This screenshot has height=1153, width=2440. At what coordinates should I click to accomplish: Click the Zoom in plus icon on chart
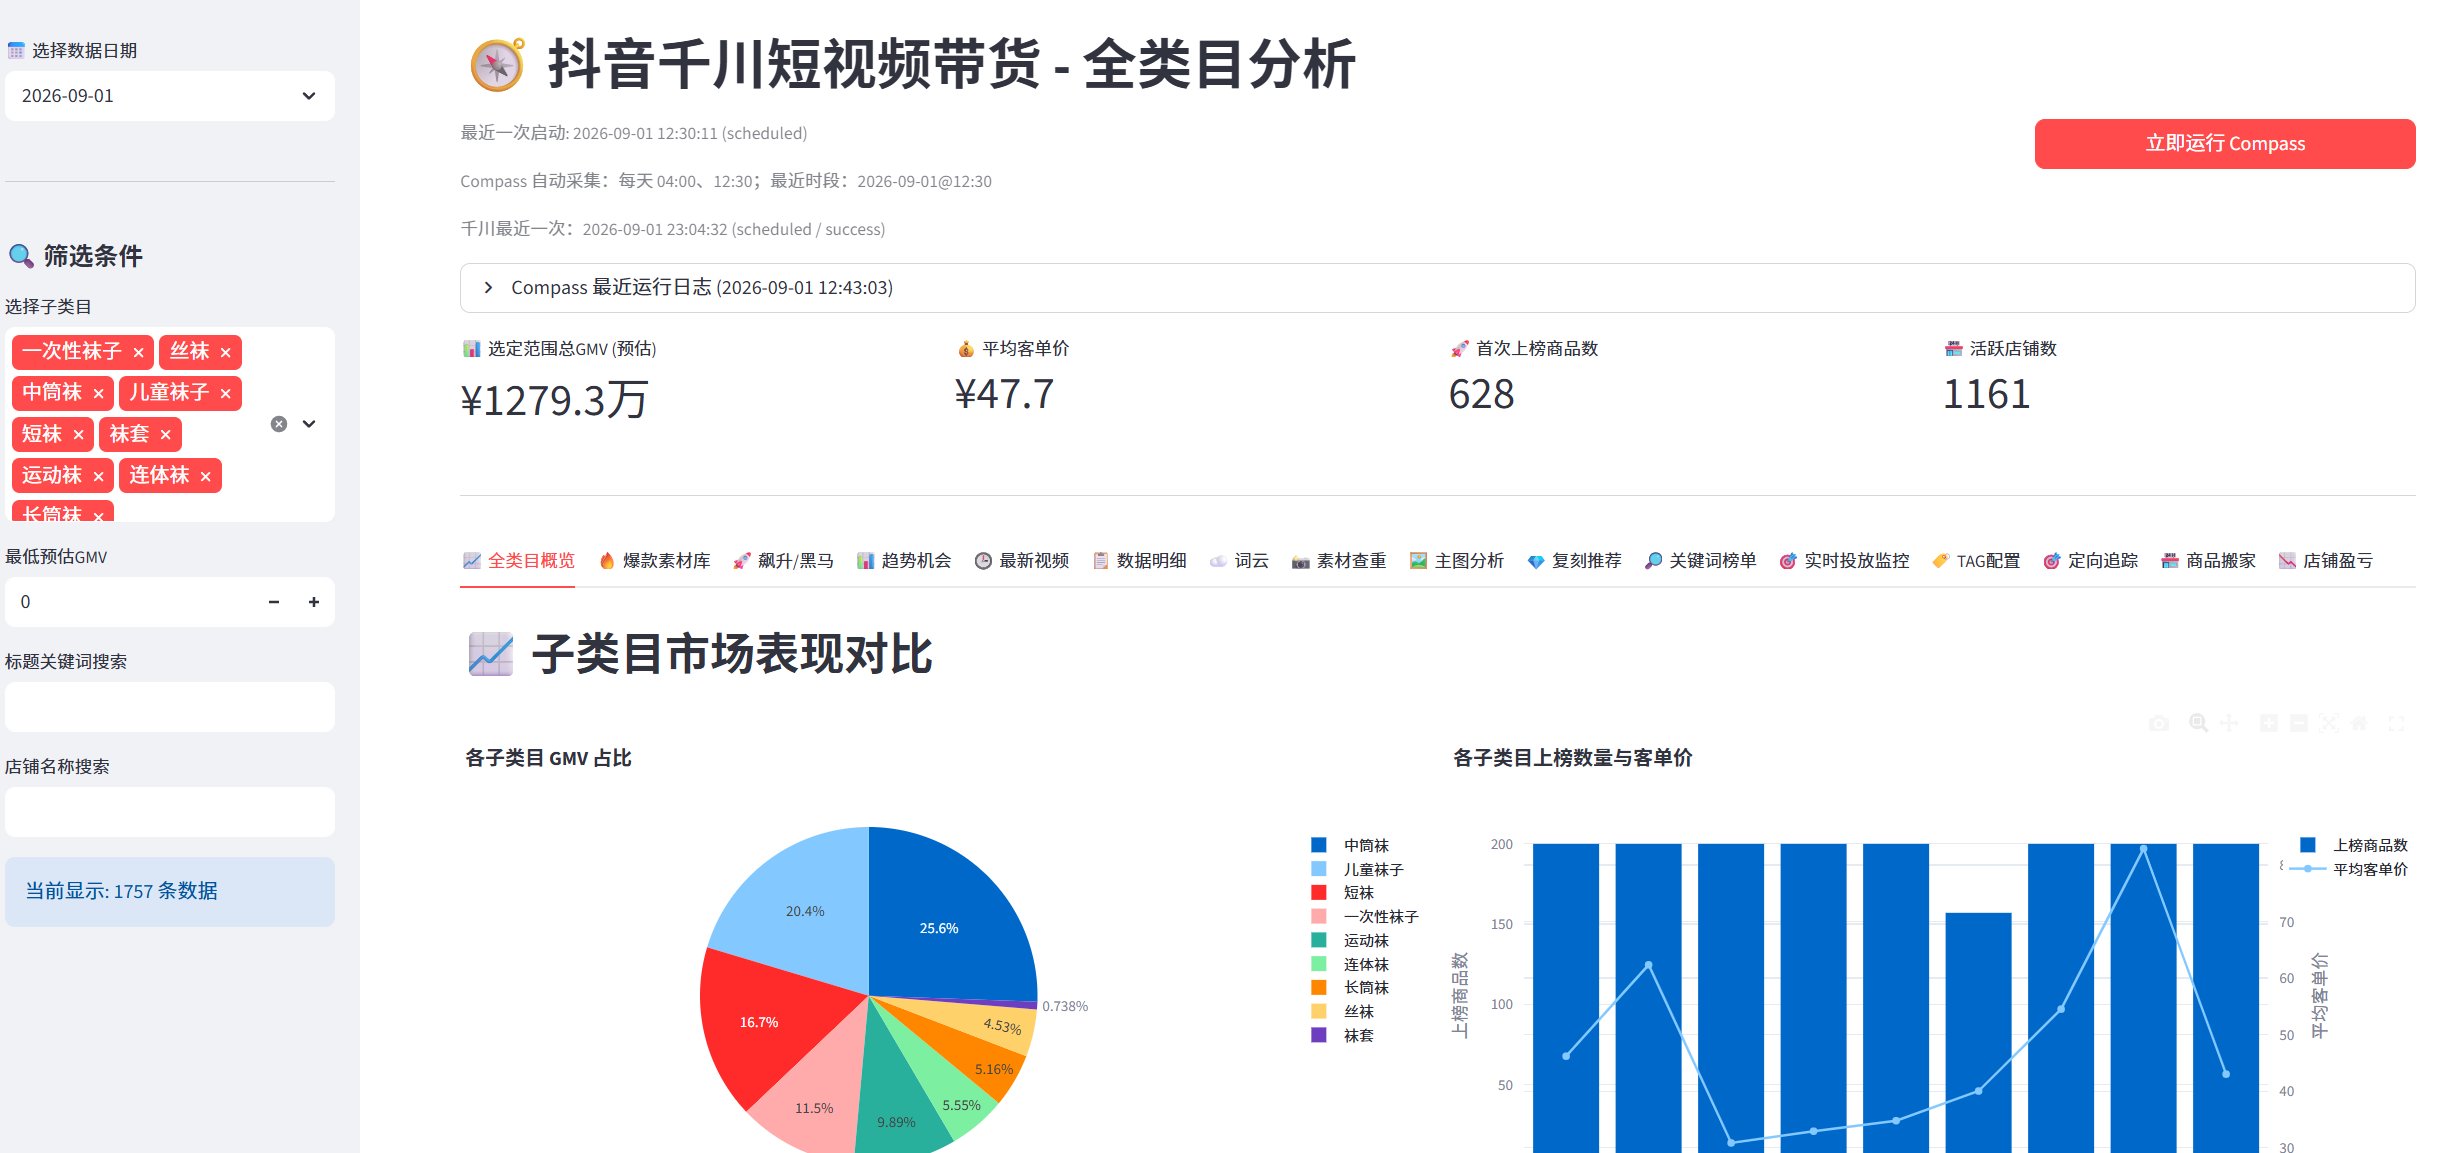(x=2269, y=723)
